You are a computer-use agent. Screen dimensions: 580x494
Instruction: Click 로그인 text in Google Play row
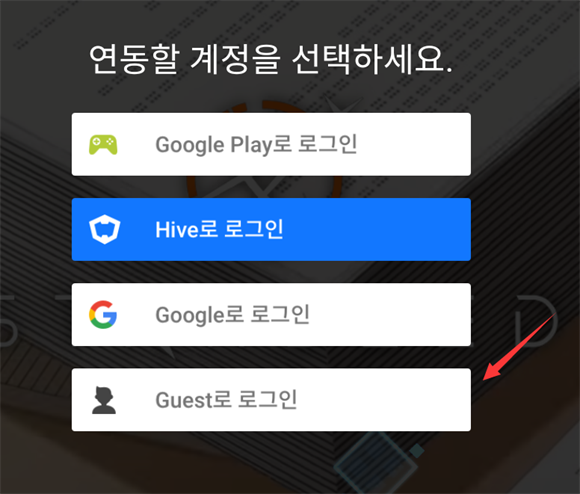pyautogui.click(x=327, y=144)
